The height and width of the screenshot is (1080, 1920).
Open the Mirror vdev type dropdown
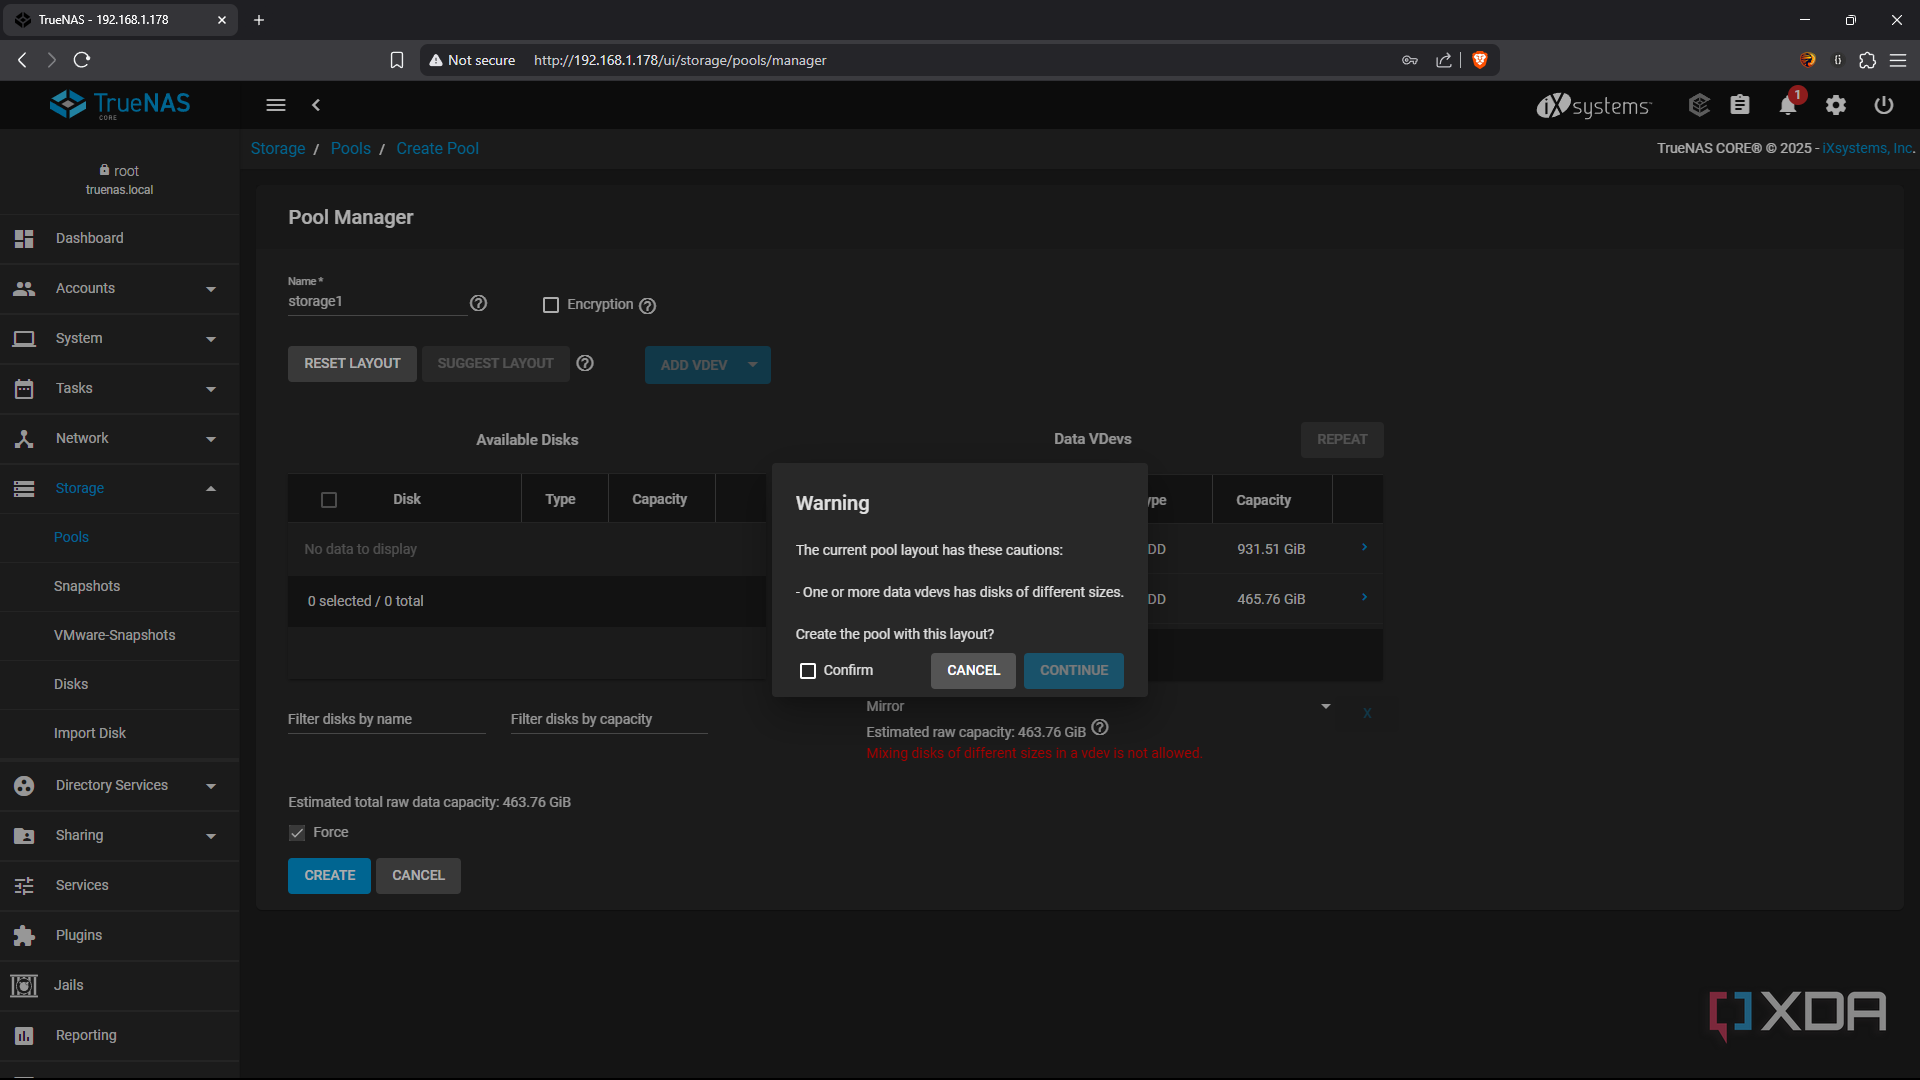pyautogui.click(x=1098, y=706)
